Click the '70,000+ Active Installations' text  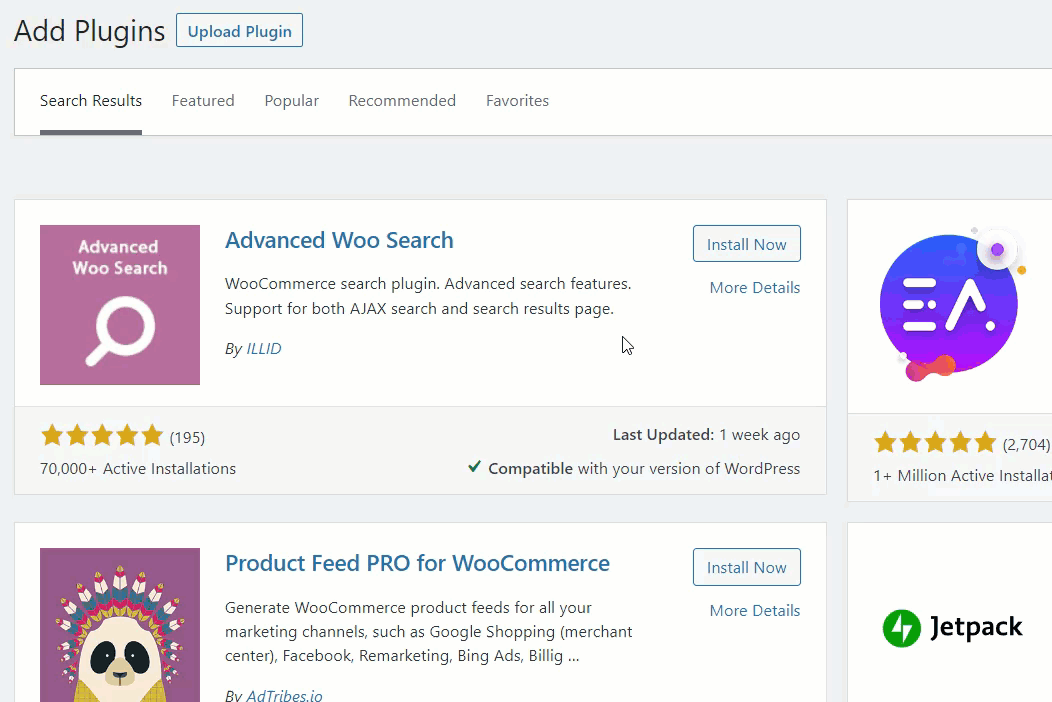(x=138, y=468)
